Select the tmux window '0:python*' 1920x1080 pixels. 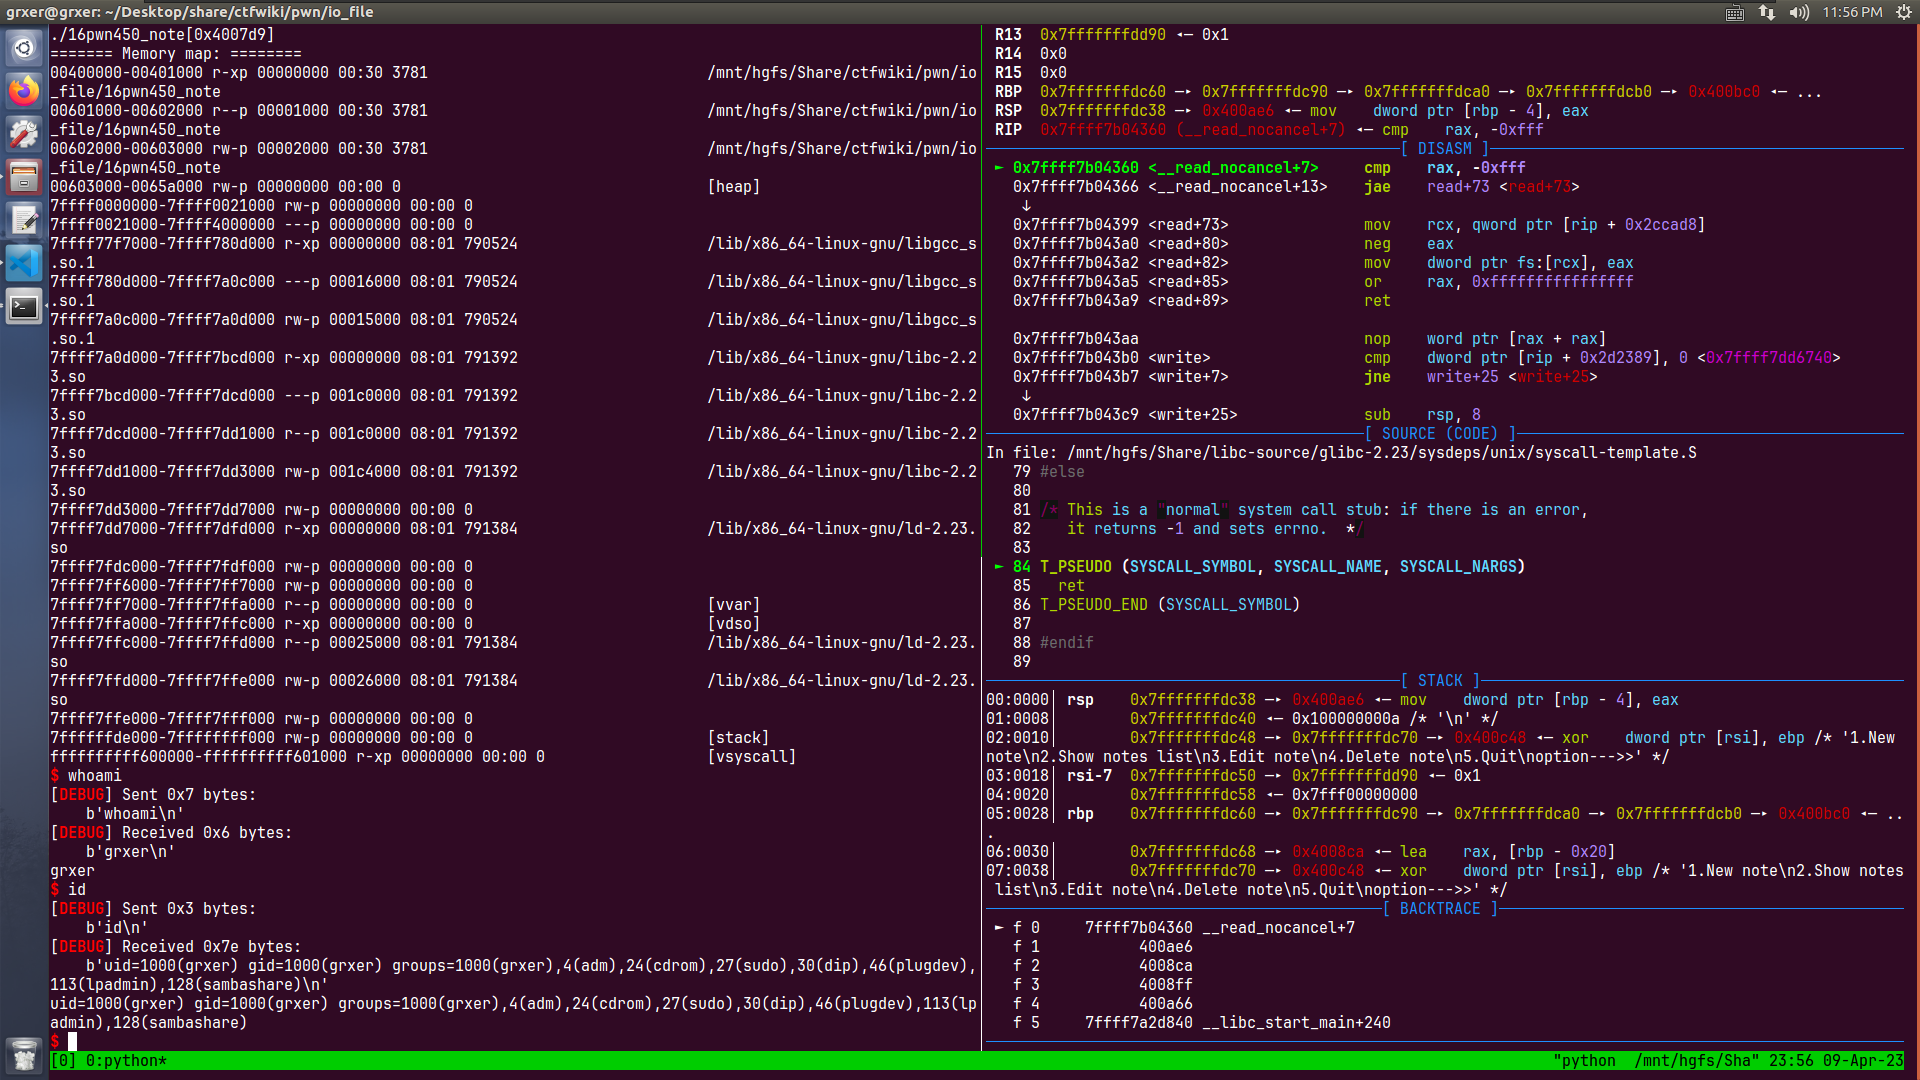coord(126,1061)
